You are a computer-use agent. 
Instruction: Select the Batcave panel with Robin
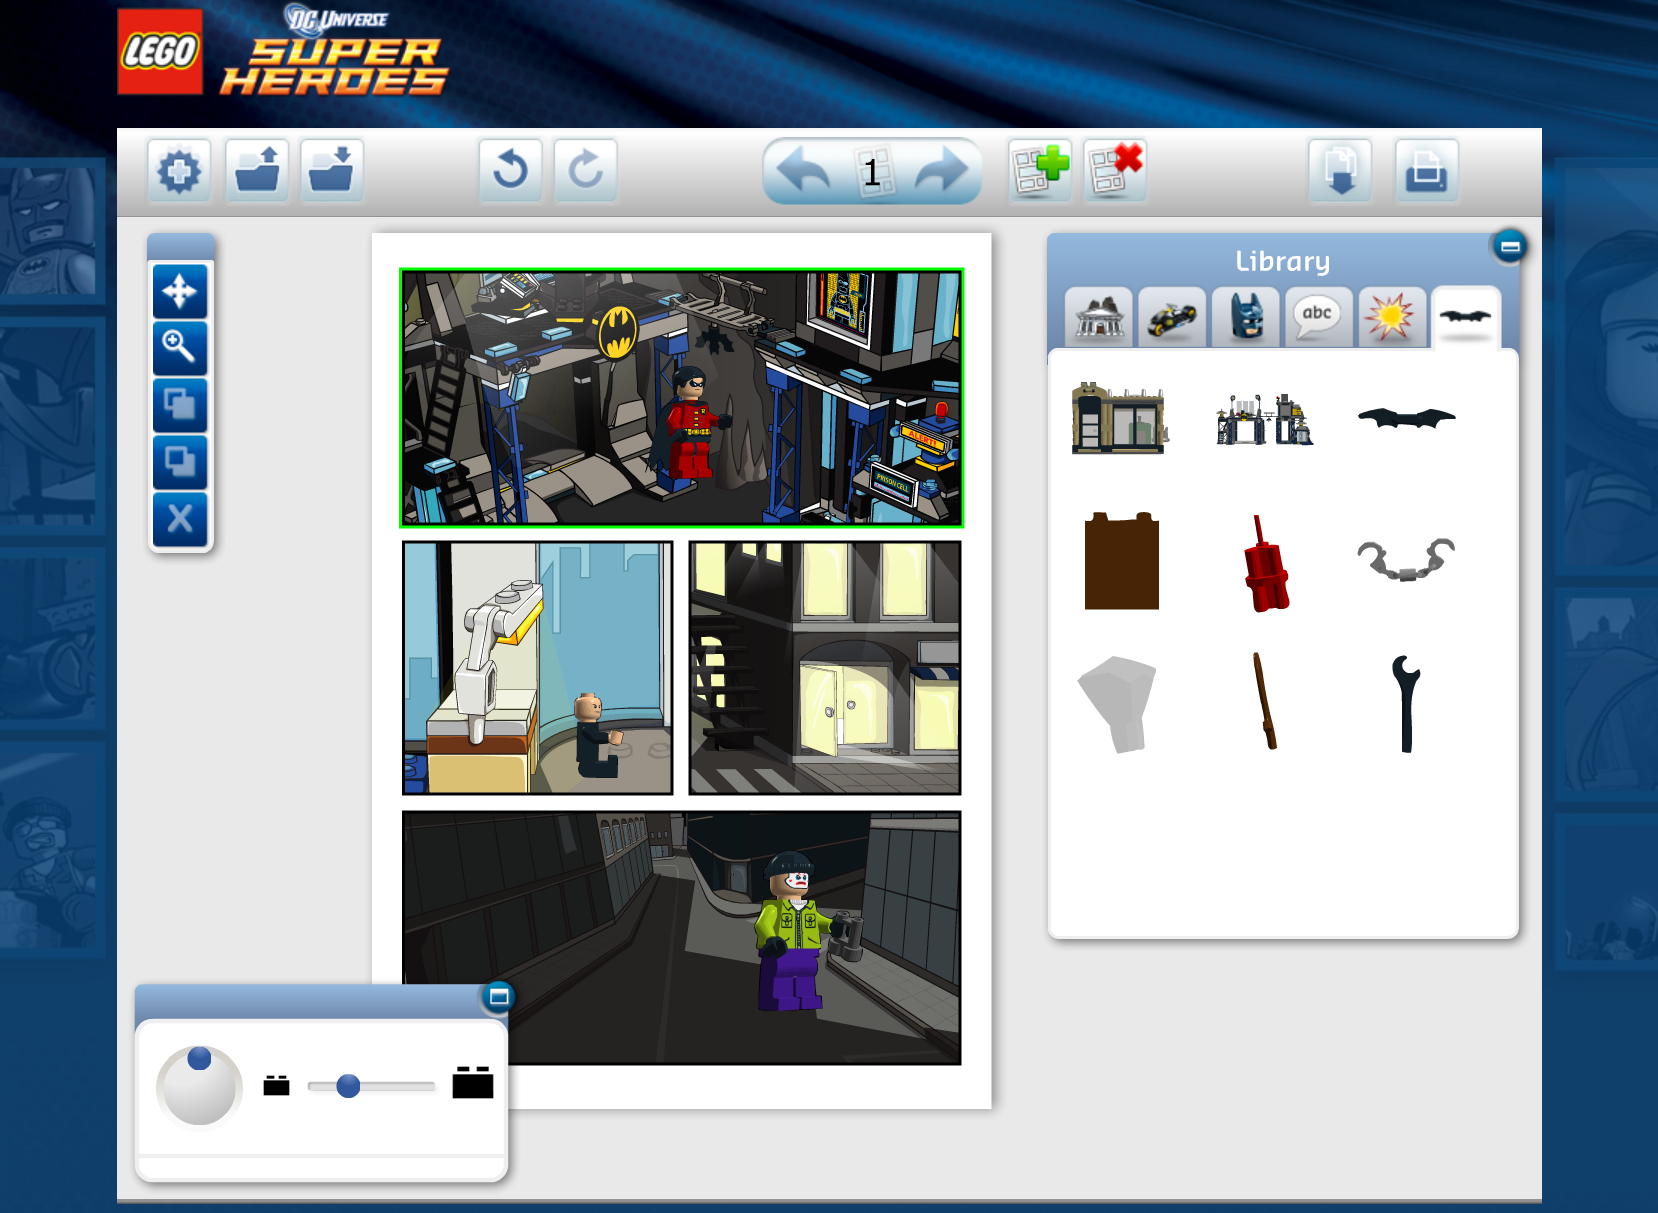tap(681, 398)
